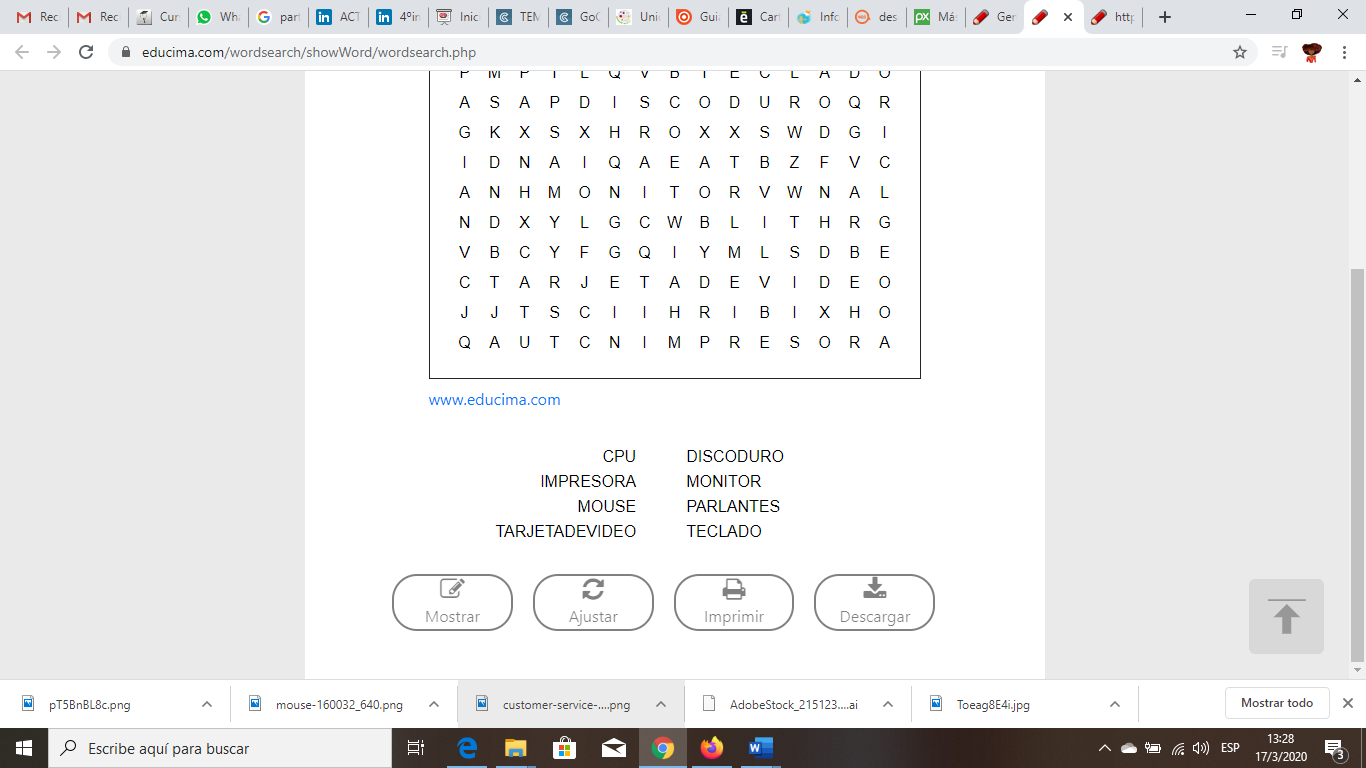
Task: Click the volume speaker tray icon
Action: pyautogui.click(x=1202, y=748)
